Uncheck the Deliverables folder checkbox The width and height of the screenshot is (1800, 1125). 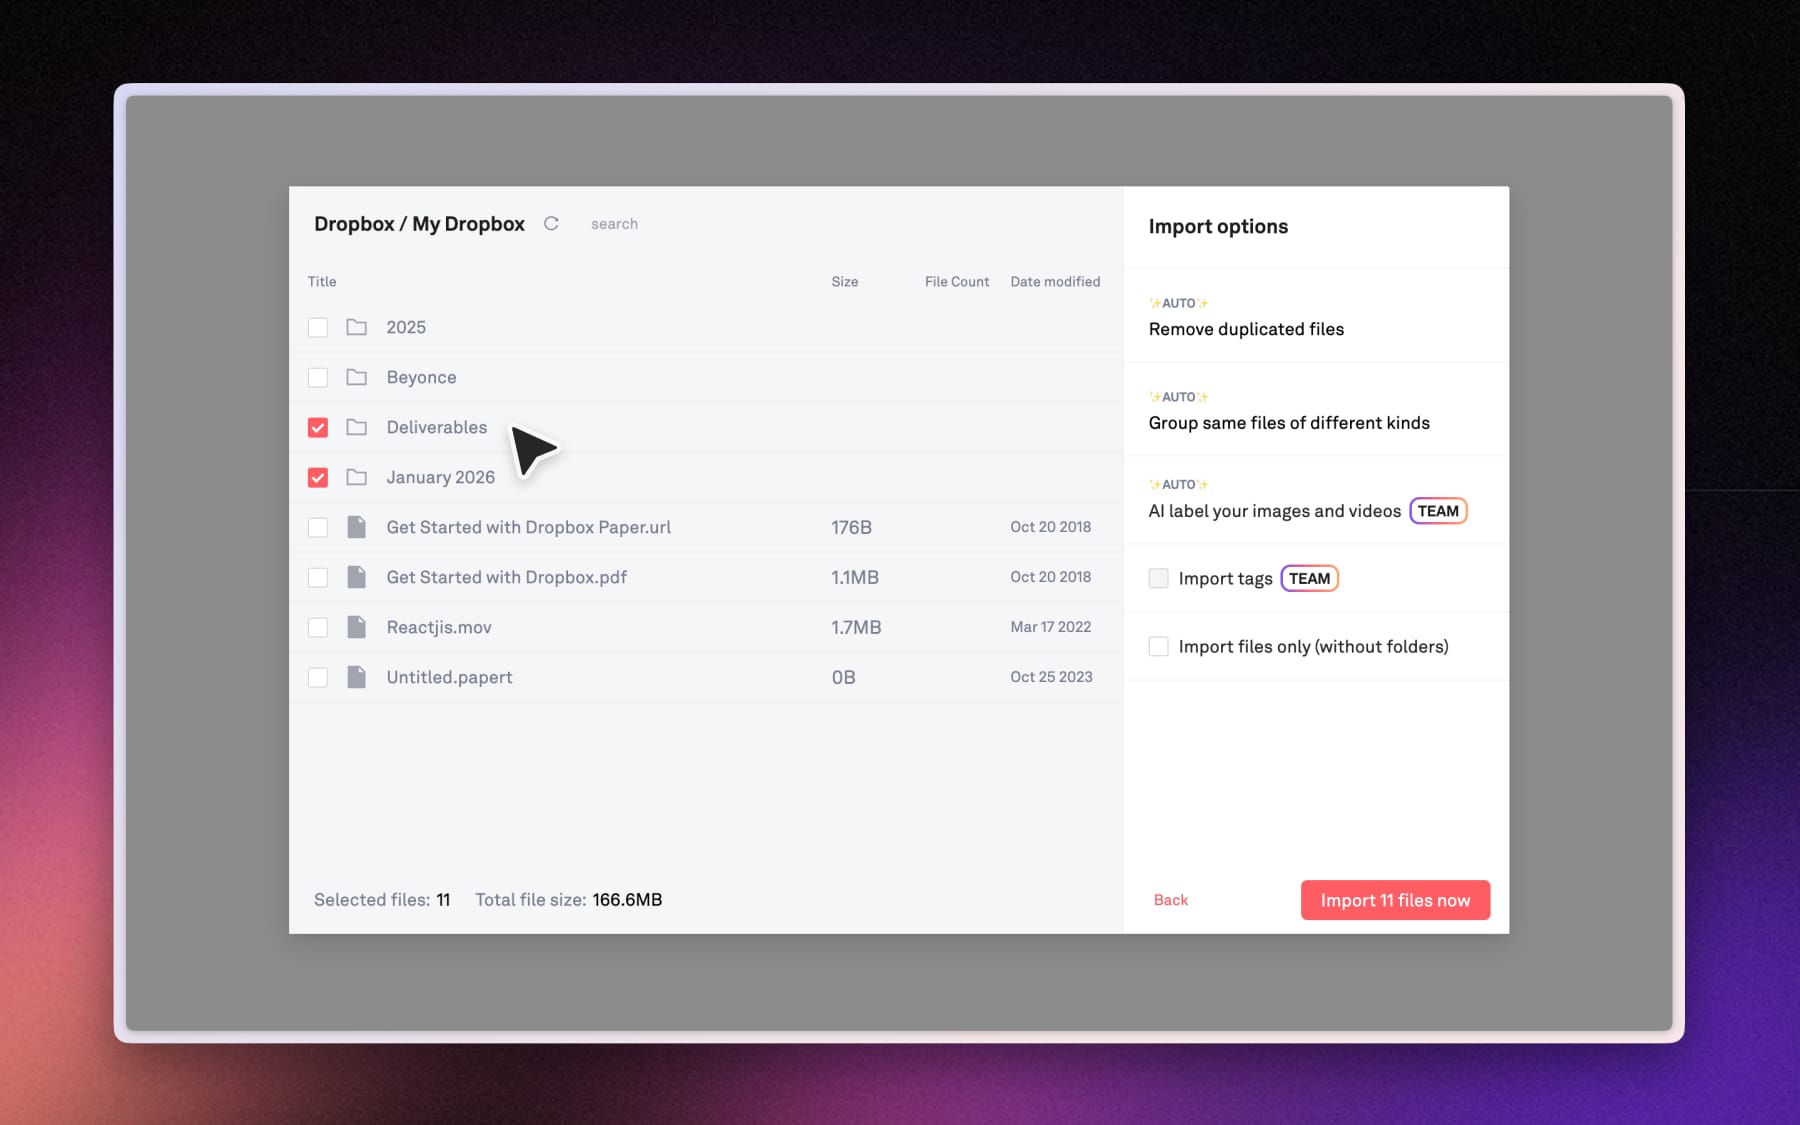318,428
